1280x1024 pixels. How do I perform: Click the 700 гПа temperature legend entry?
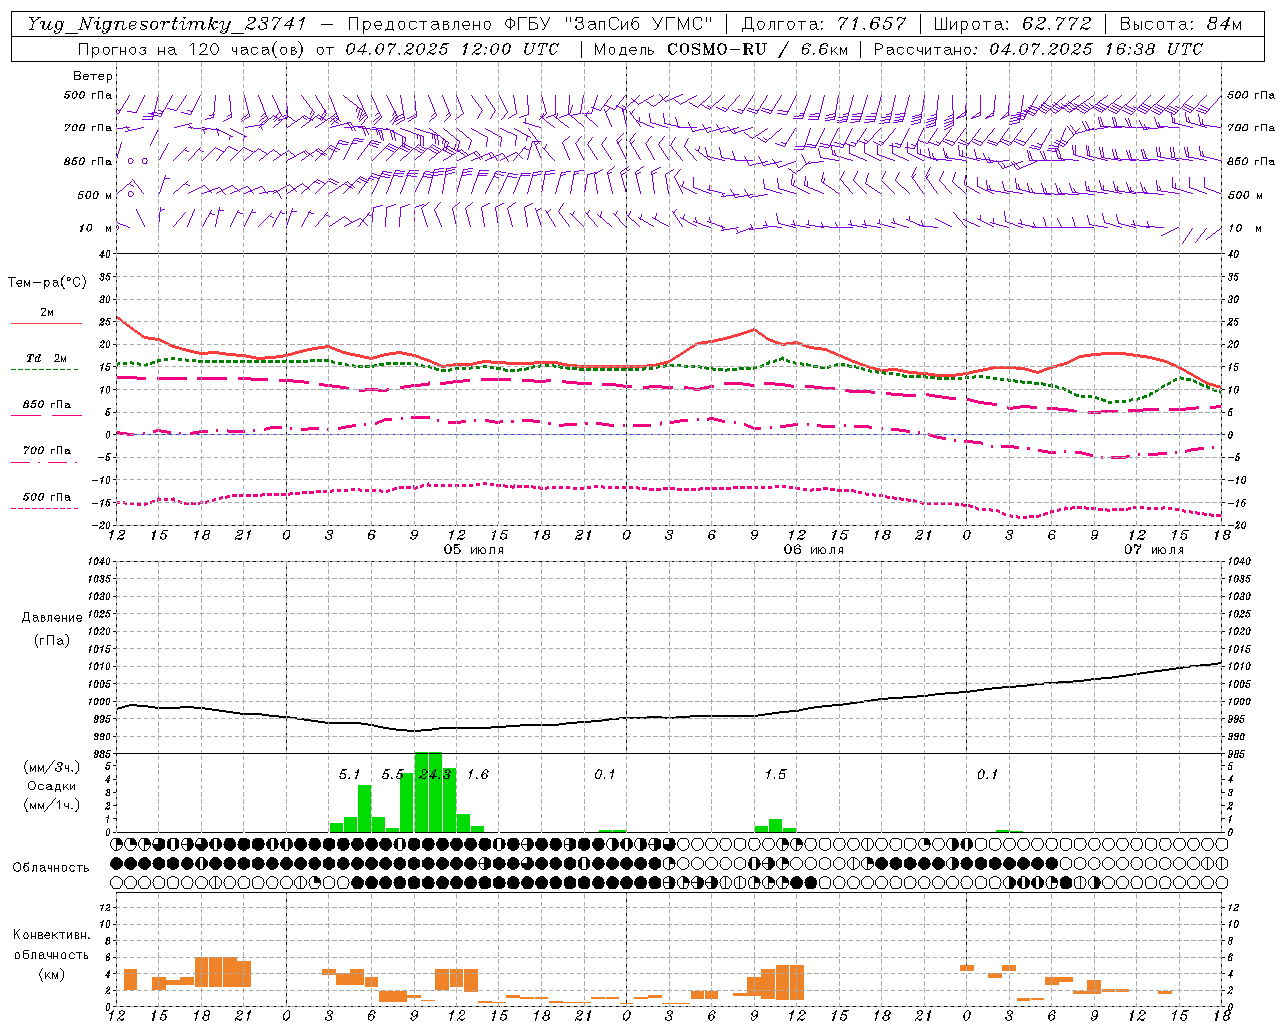point(46,455)
